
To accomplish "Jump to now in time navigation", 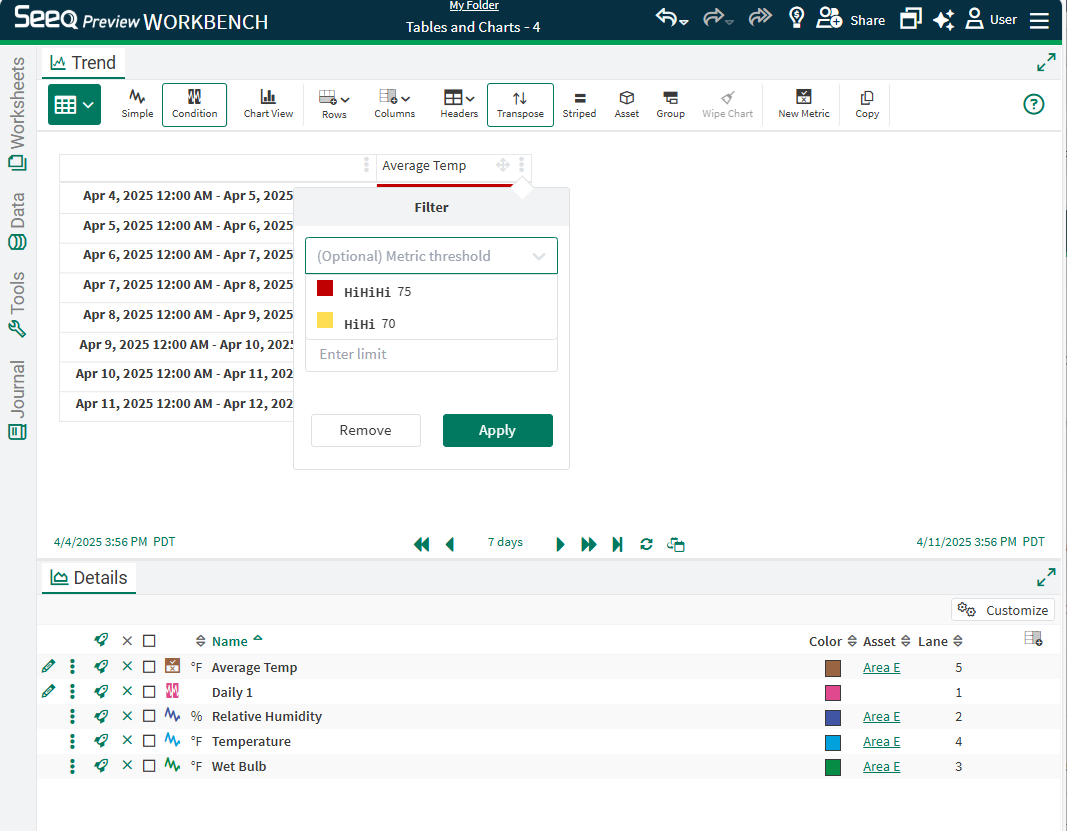I will [618, 544].
